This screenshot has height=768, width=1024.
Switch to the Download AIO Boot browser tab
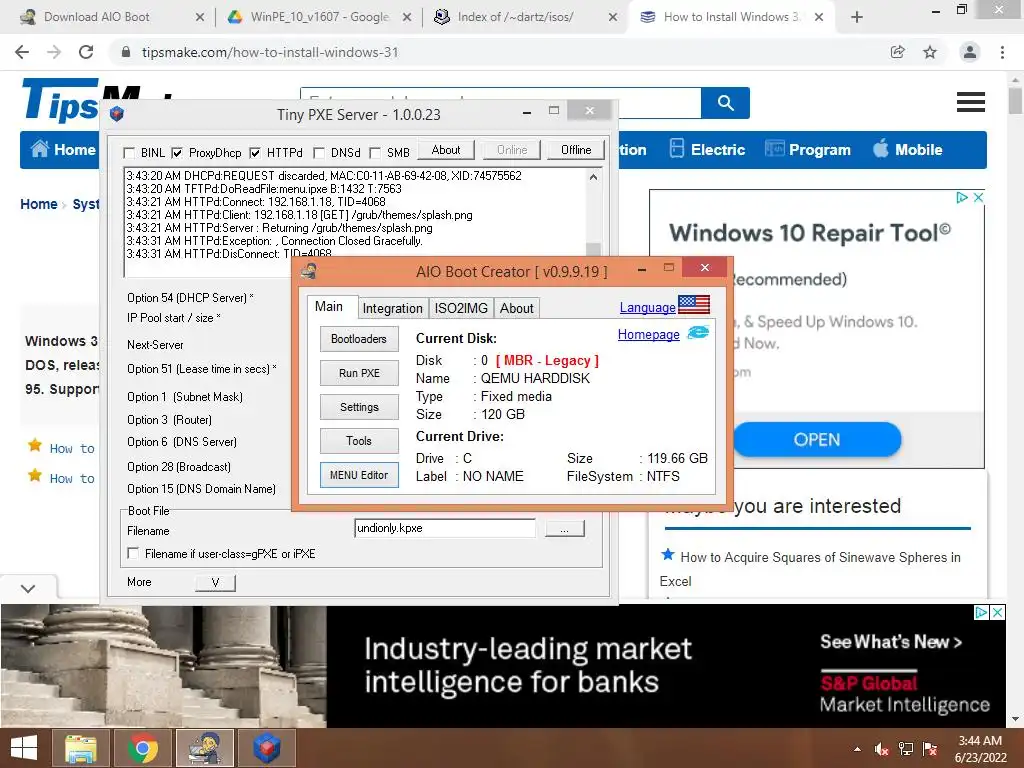97,17
